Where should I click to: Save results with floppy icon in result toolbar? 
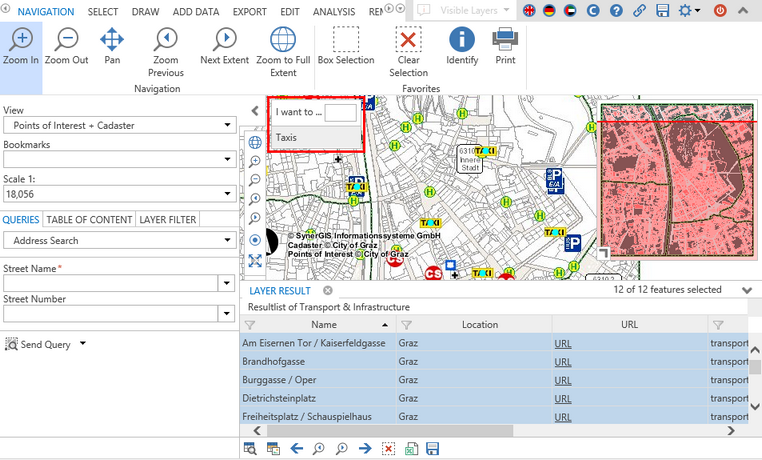[433, 448]
